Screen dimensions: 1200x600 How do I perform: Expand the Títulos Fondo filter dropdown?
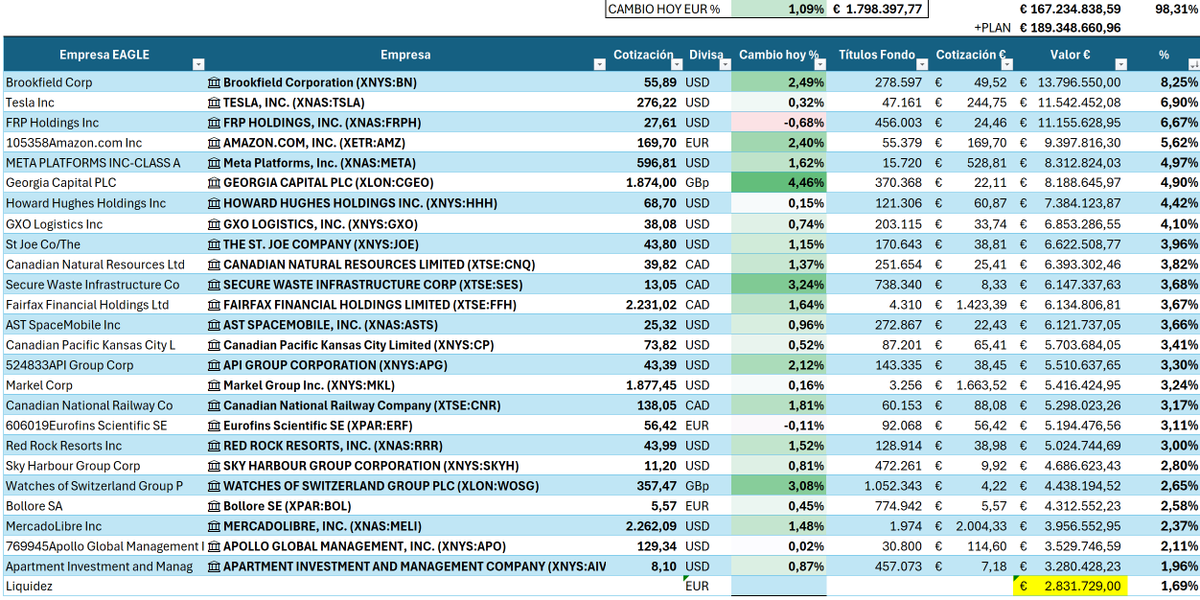click(x=923, y=64)
